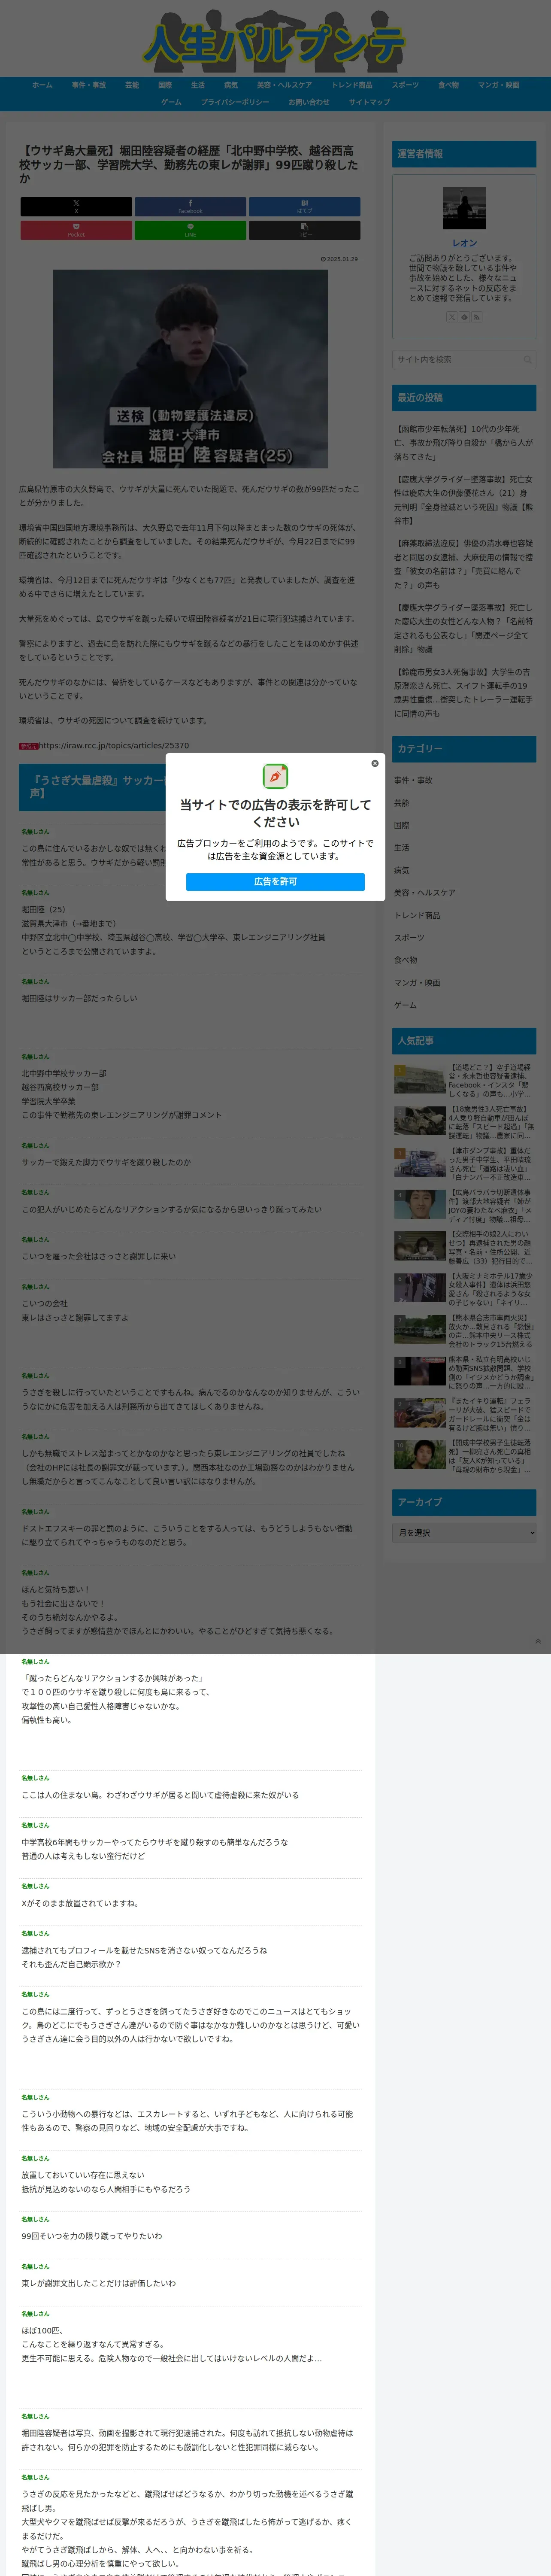Open sidebar category トレンド商品
Image resolution: width=551 pixels, height=2576 pixels.
[417, 915]
